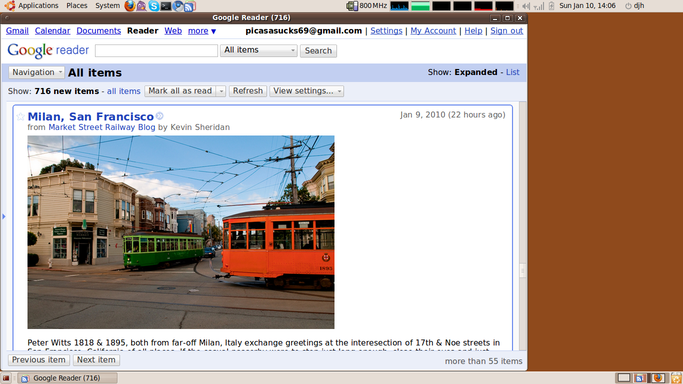Click the power user switcher djh
This screenshot has height=384, width=683.
634,6
